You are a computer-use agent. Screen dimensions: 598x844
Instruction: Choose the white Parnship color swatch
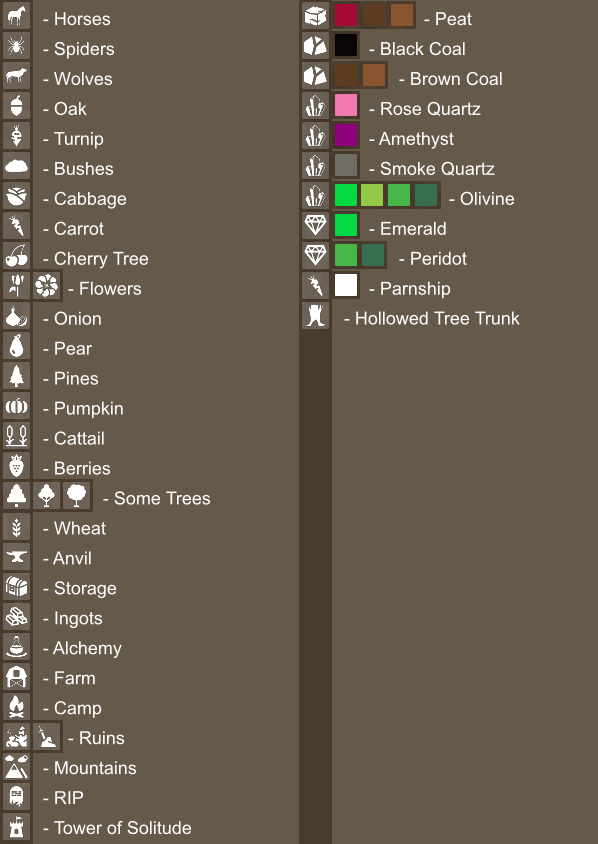tap(346, 285)
